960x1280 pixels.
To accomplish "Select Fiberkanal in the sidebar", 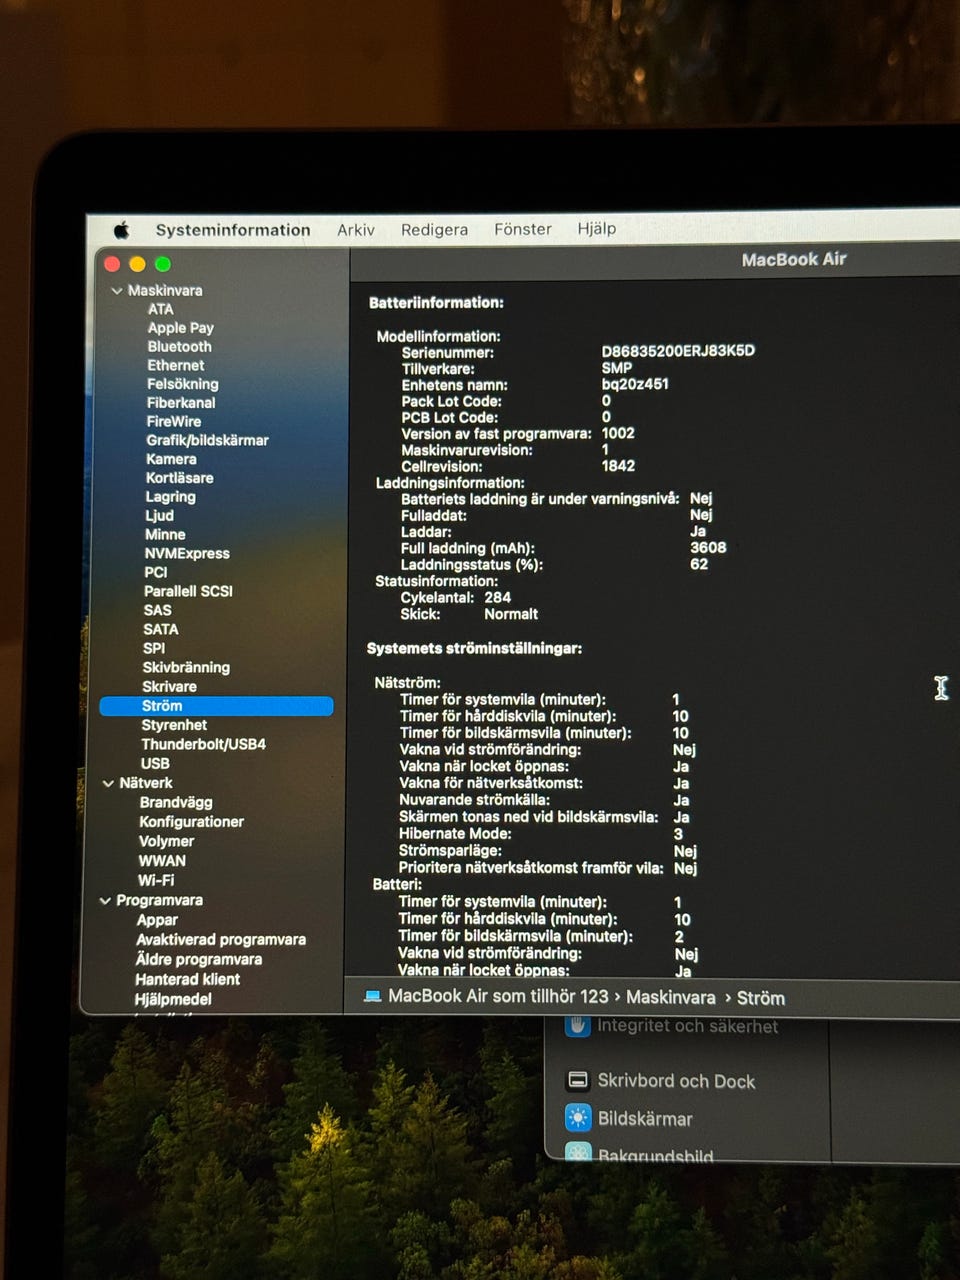I will (x=181, y=403).
